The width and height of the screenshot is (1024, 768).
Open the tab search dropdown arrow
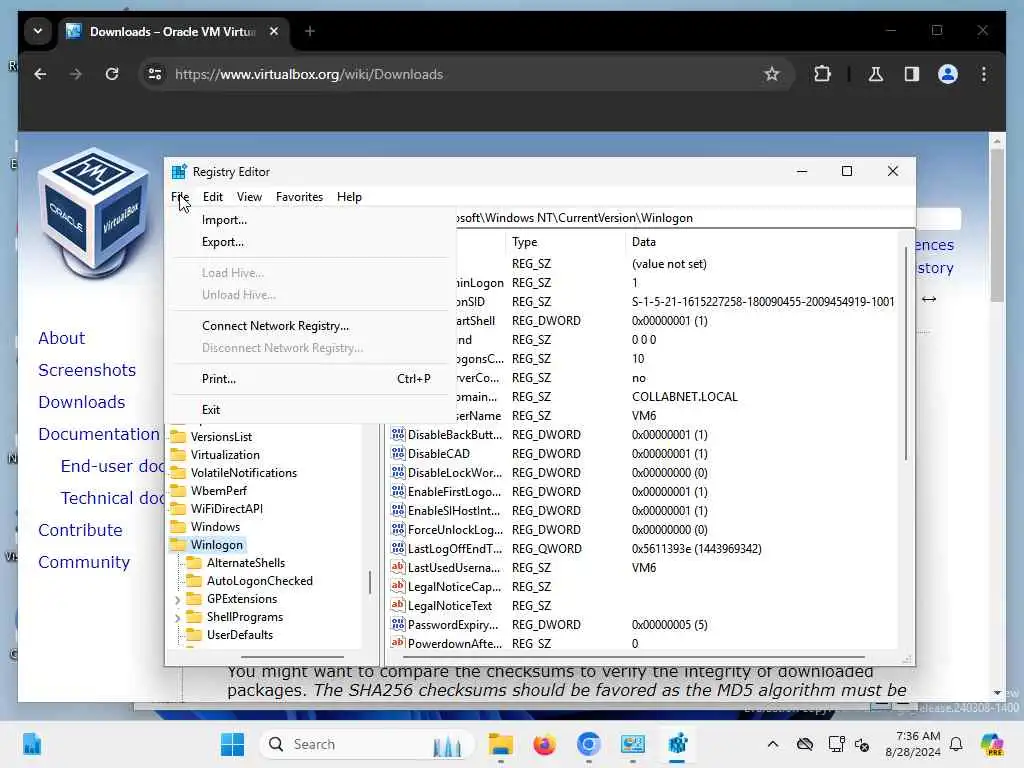point(38,31)
